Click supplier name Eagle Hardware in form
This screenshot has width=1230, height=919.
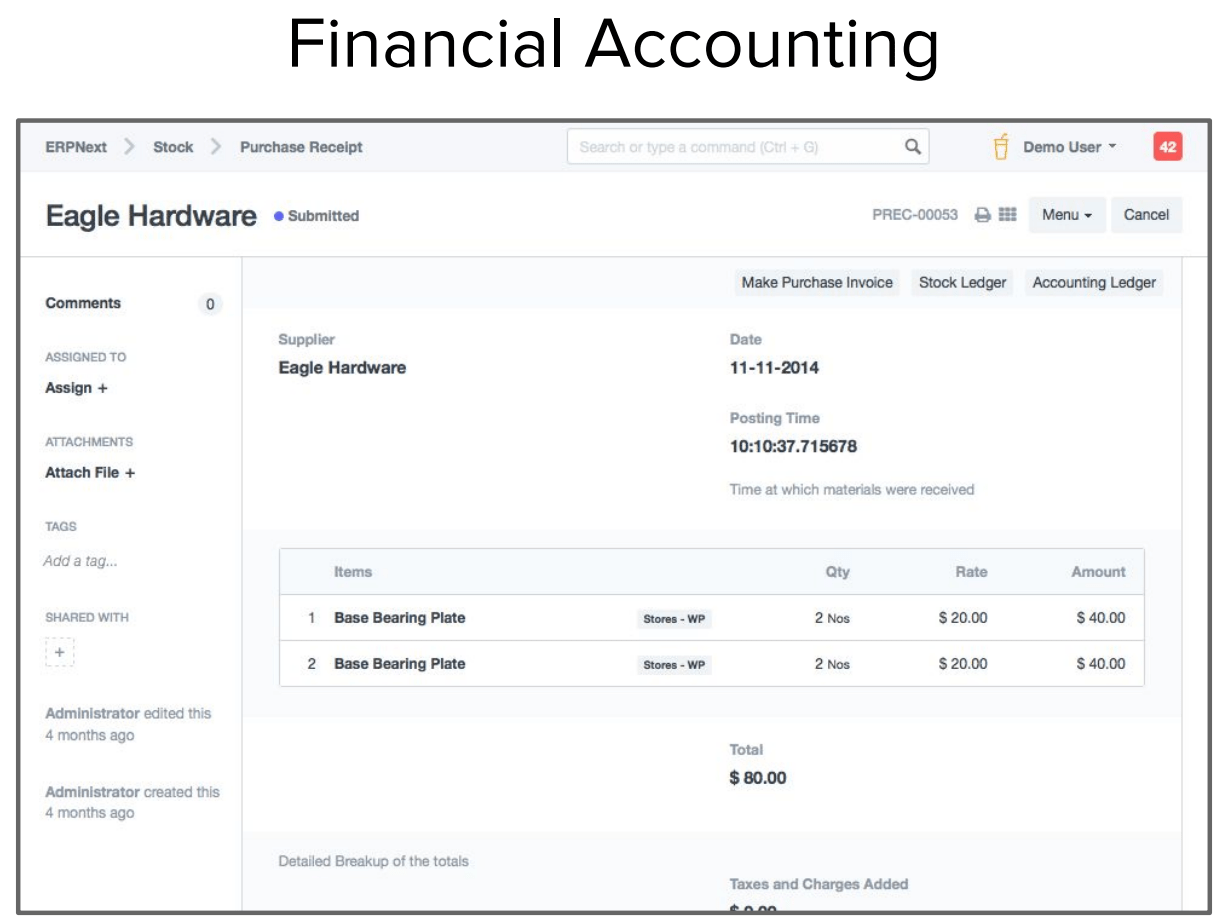pos(342,368)
